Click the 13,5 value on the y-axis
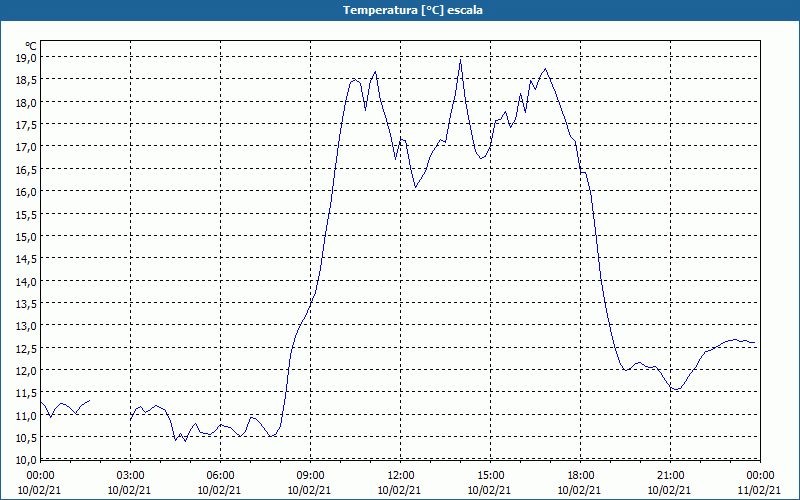 (26, 304)
